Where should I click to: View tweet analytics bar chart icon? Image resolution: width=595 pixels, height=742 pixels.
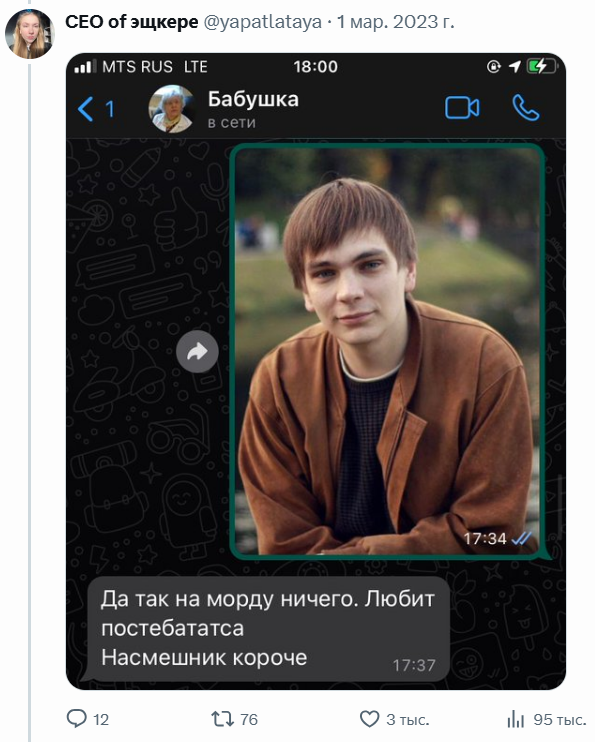tap(515, 719)
